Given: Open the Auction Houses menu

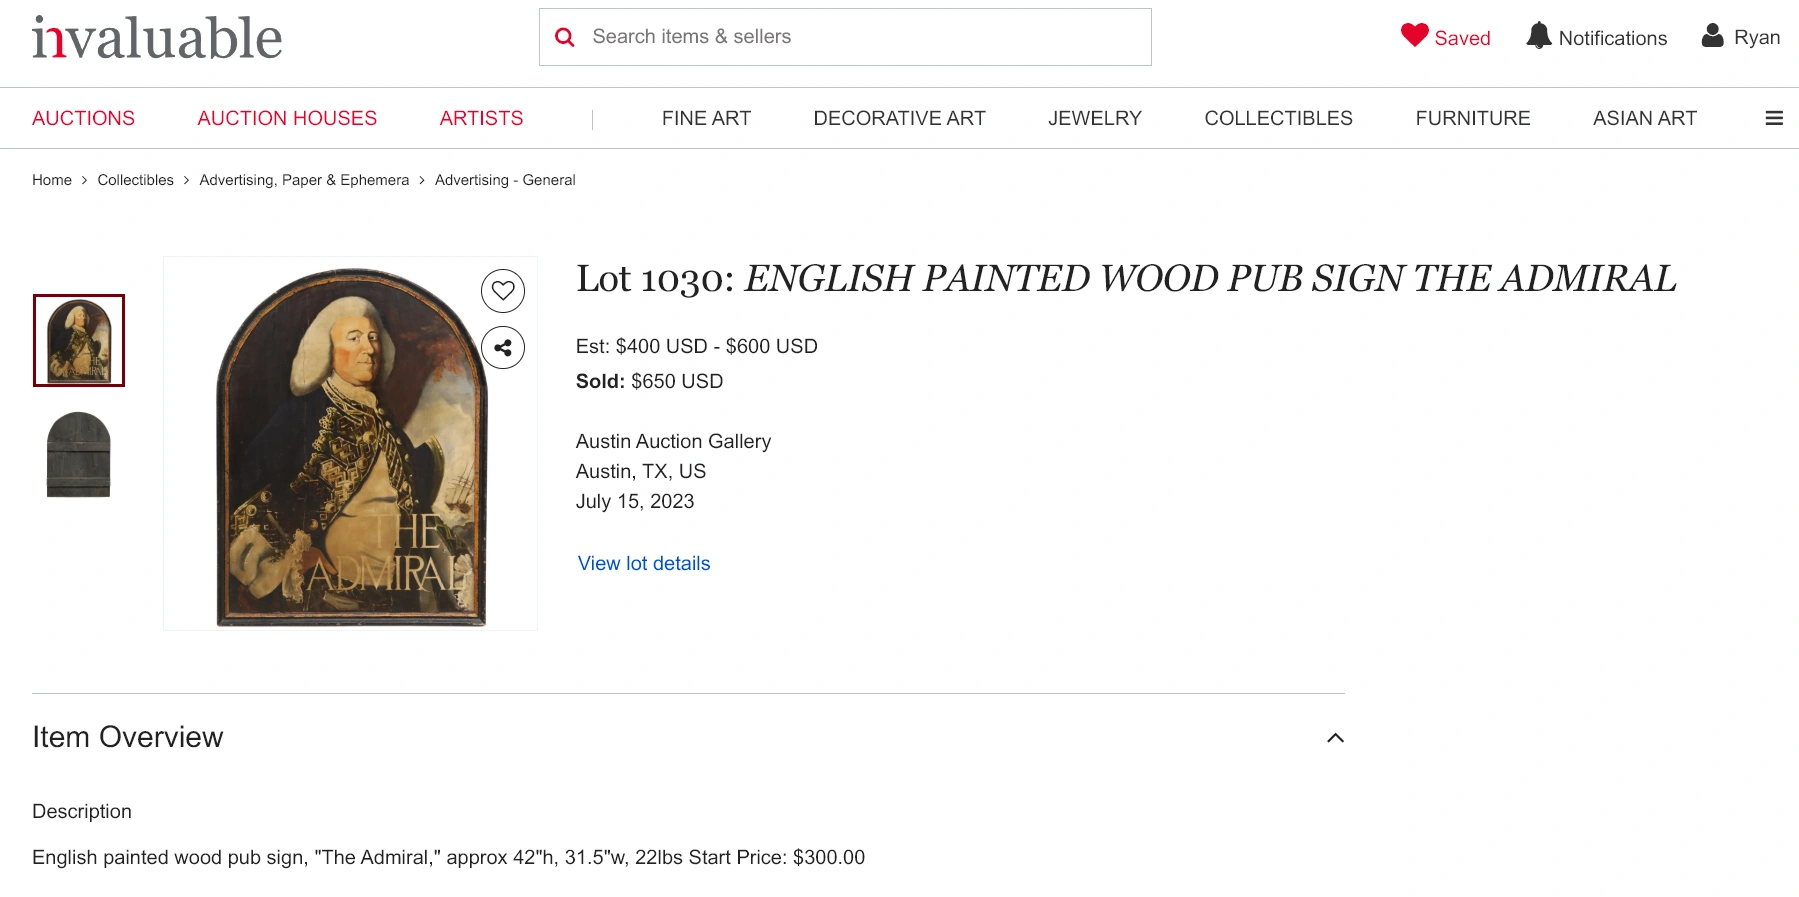Looking at the screenshot, I should 287,118.
